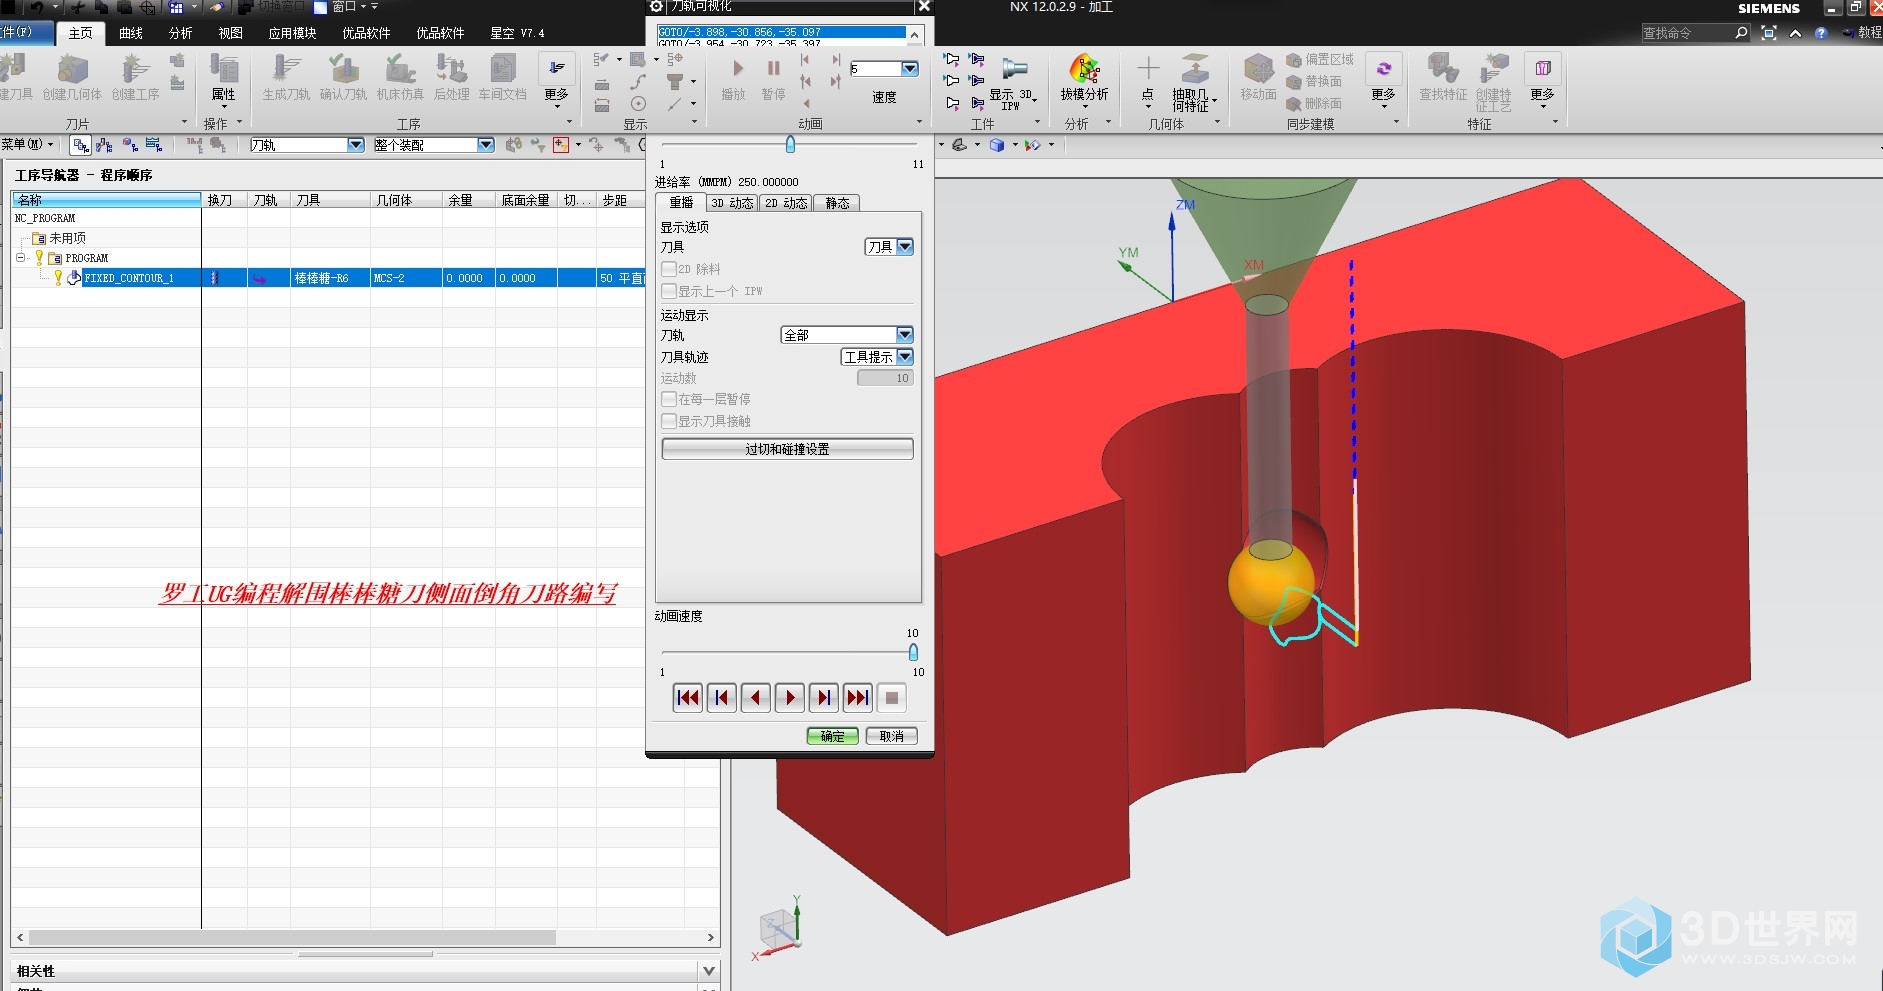Click the animation speed (动画速度) slider handle
The height and width of the screenshot is (991, 1883).
913,652
